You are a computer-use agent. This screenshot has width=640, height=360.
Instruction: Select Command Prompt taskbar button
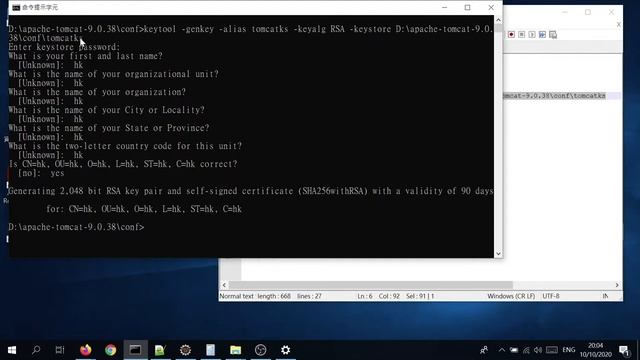(136, 350)
